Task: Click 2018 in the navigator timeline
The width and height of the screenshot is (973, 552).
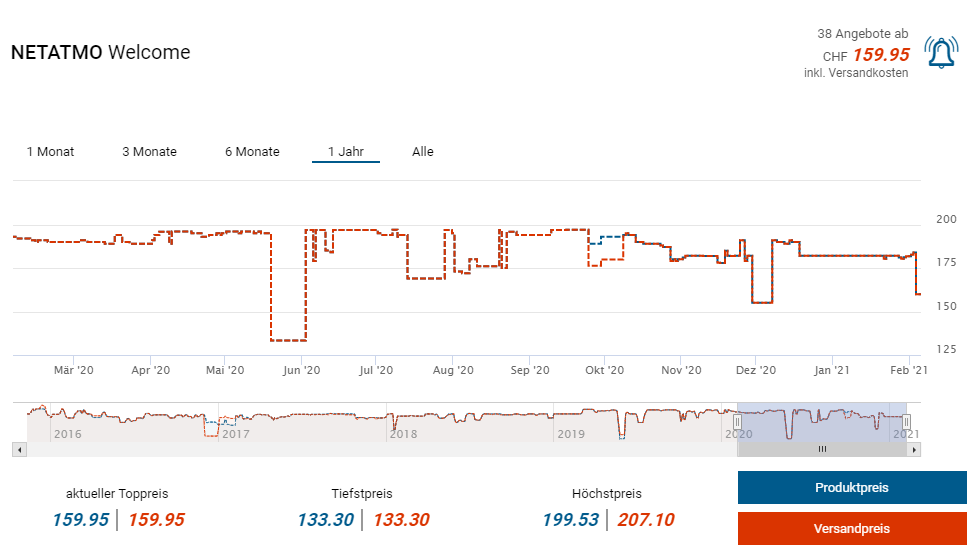Action: 402,434
